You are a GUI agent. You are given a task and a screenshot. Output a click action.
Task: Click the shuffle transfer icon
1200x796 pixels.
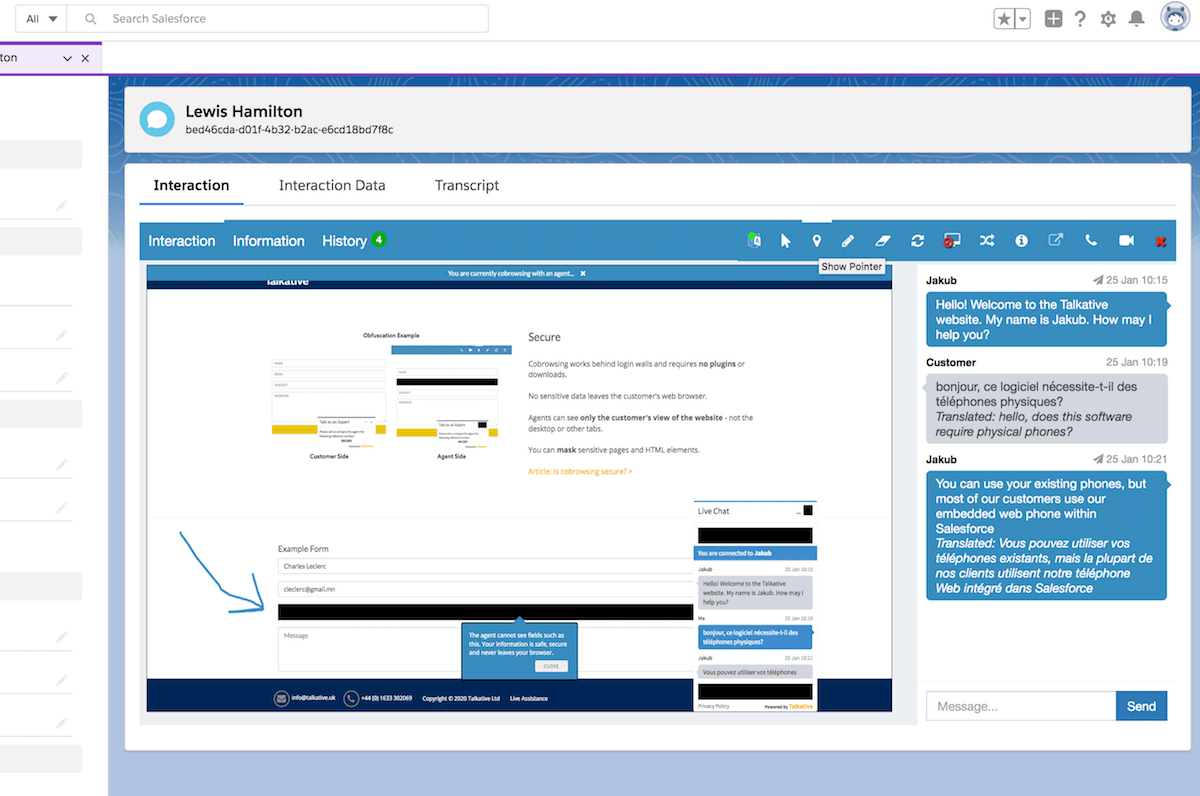987,240
